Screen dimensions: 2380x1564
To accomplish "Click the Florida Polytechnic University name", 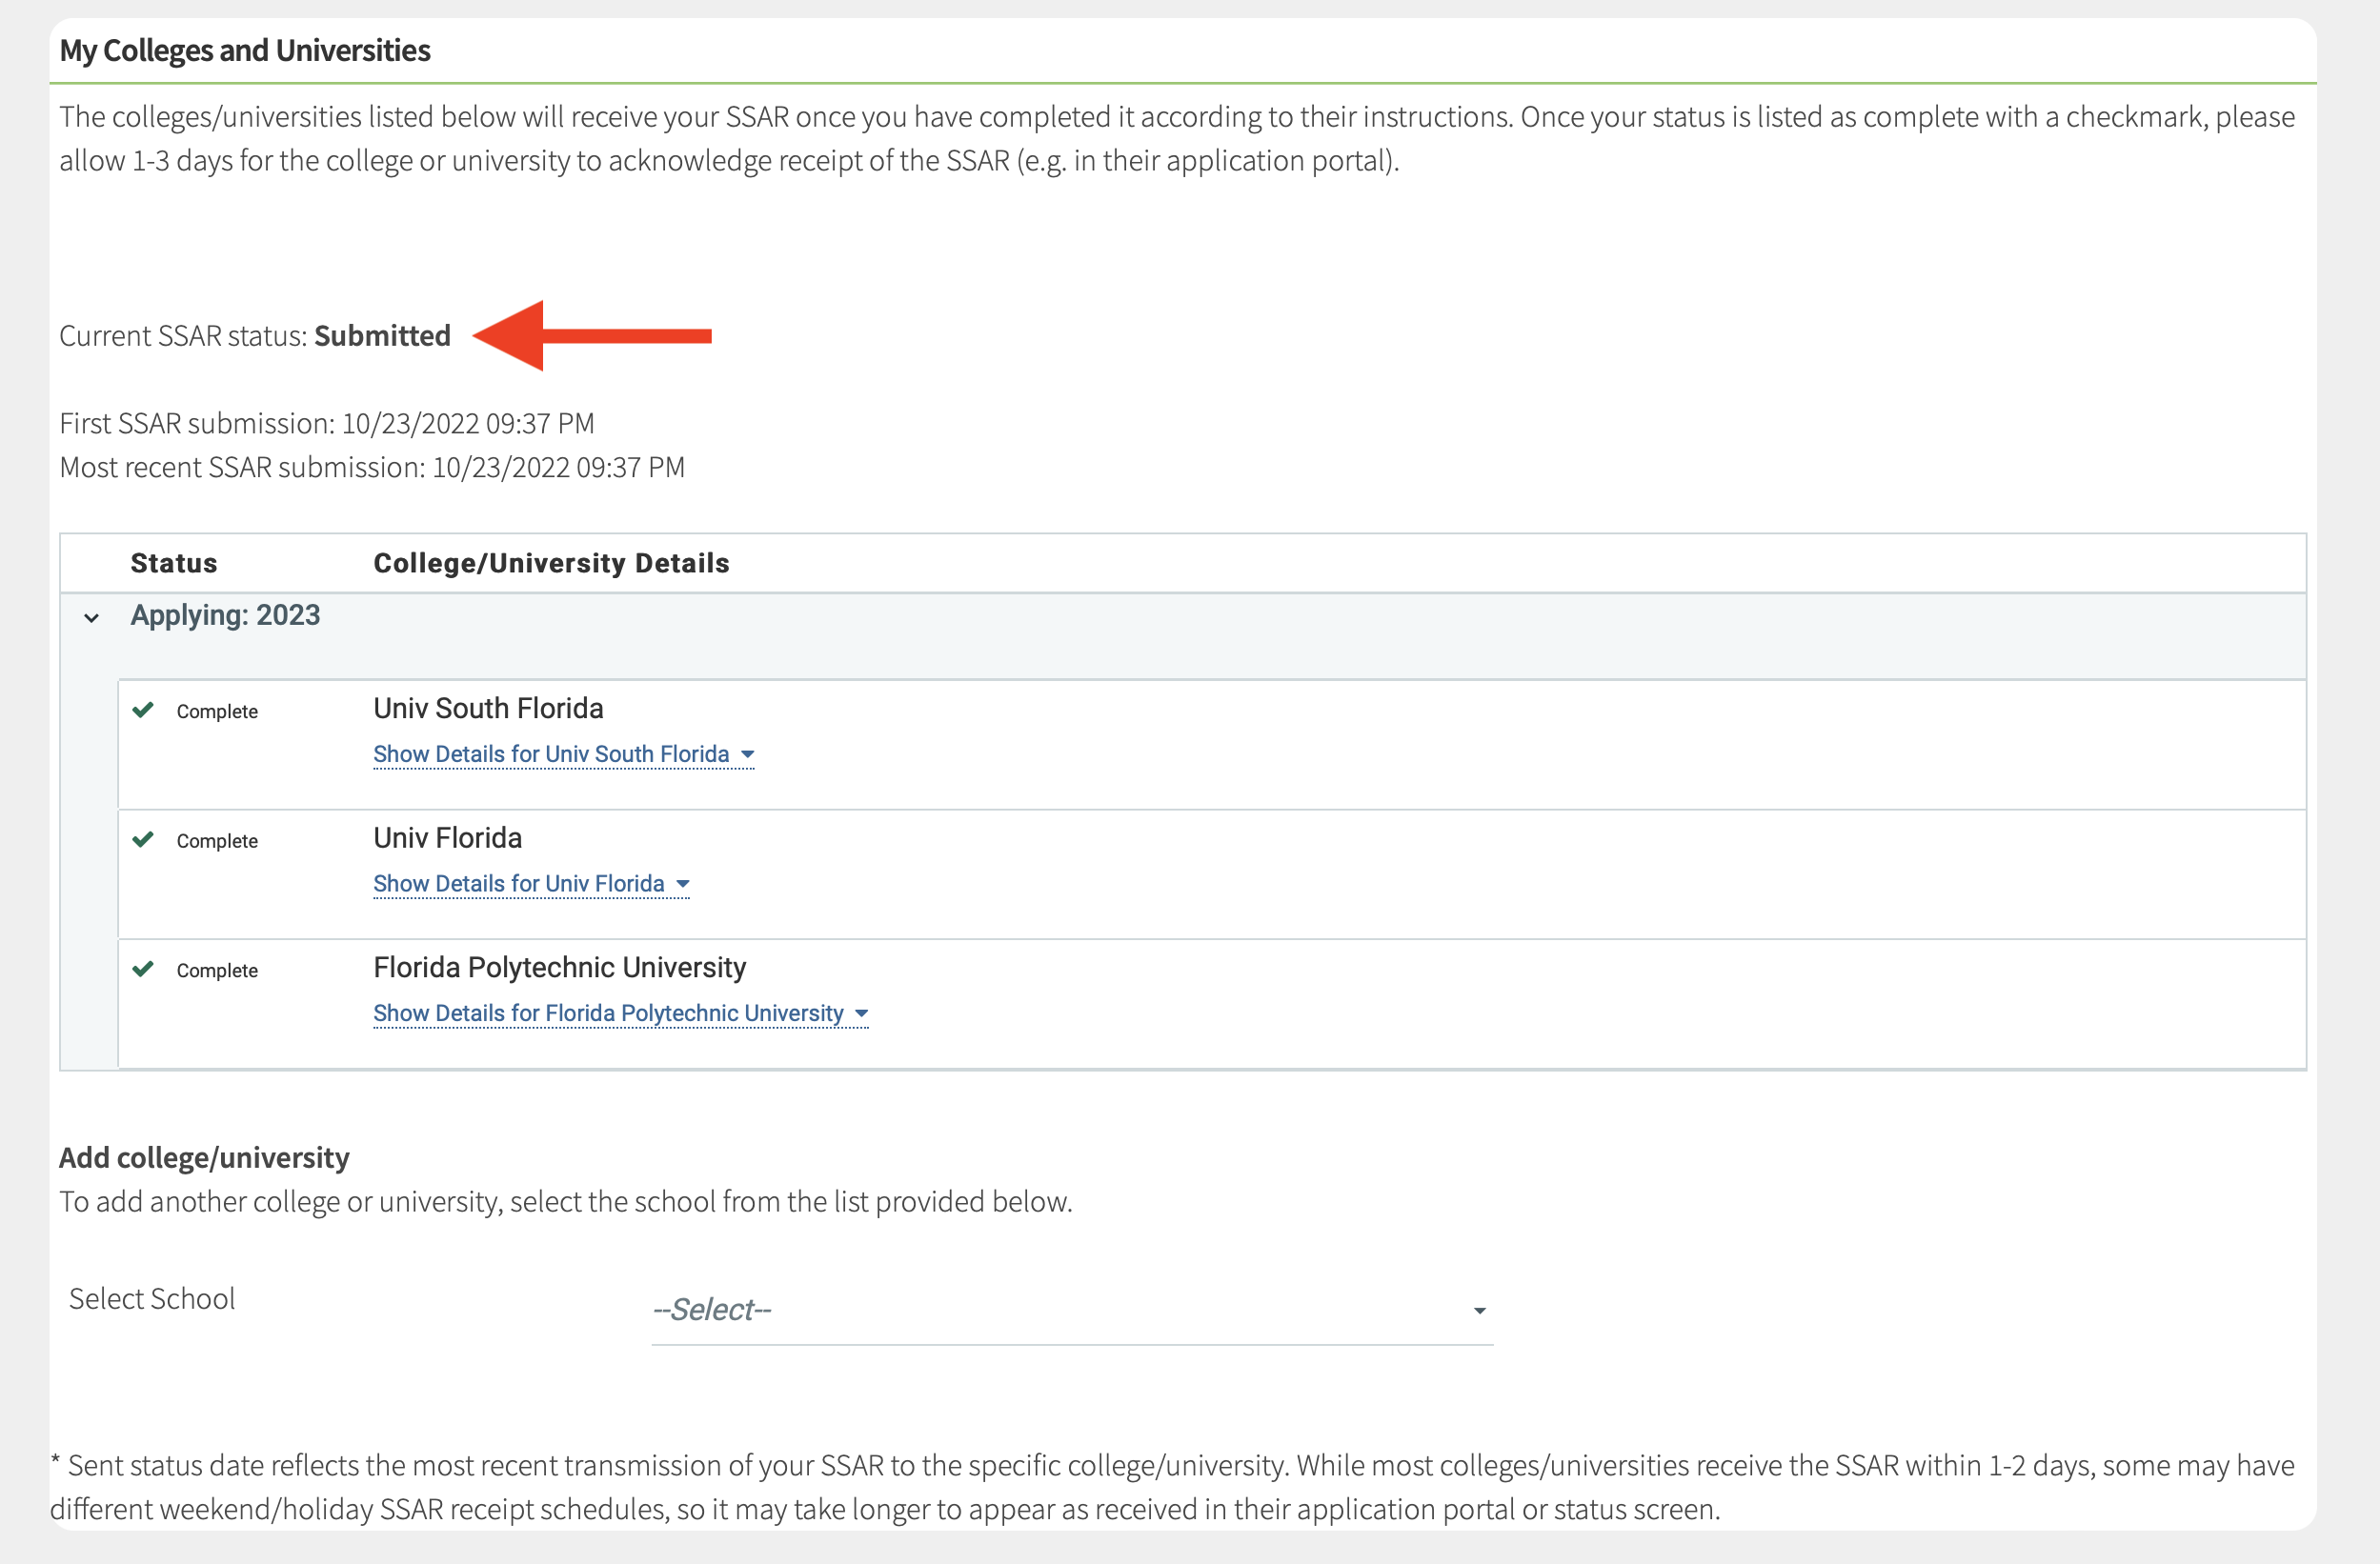I will 559,968.
